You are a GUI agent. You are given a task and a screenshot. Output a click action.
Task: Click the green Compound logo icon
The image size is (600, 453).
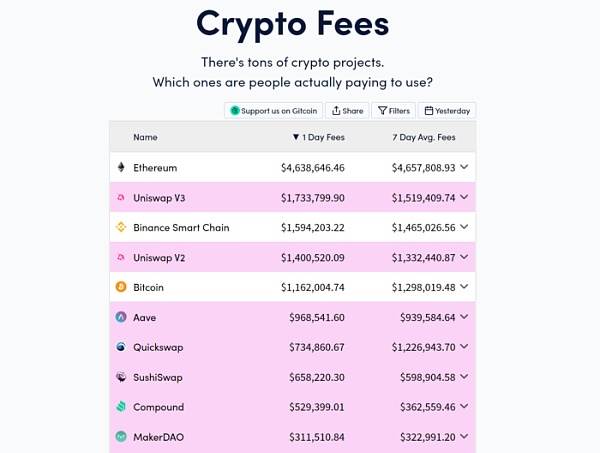pyautogui.click(x=121, y=407)
